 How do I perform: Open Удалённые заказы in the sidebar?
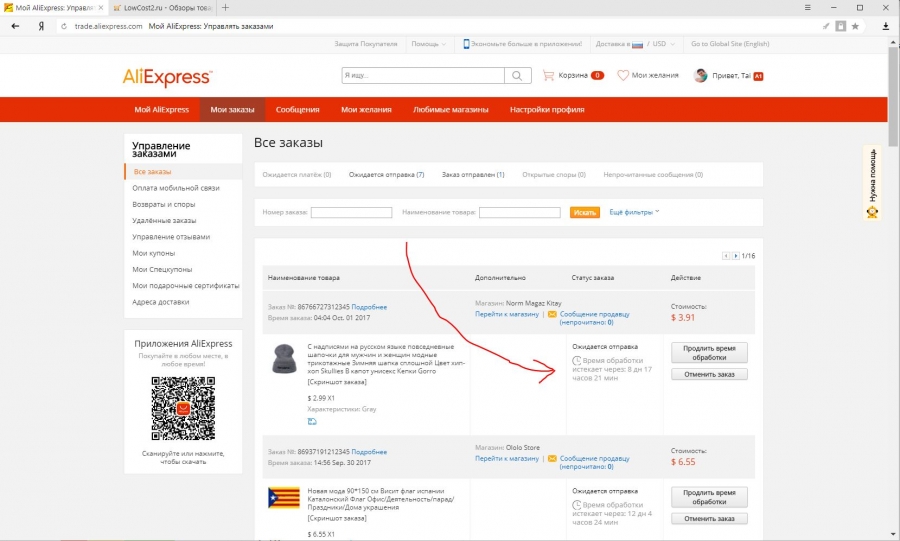tap(164, 221)
